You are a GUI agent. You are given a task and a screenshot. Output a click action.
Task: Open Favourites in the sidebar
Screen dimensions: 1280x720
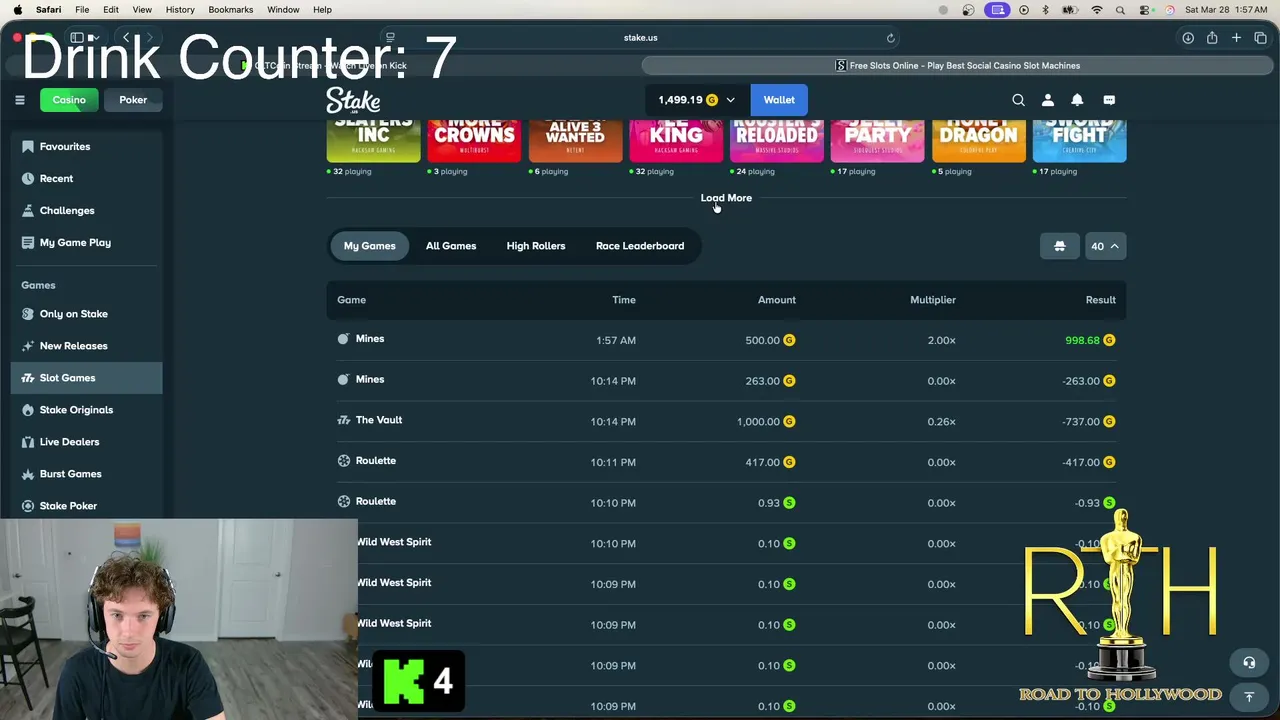click(x=87, y=146)
